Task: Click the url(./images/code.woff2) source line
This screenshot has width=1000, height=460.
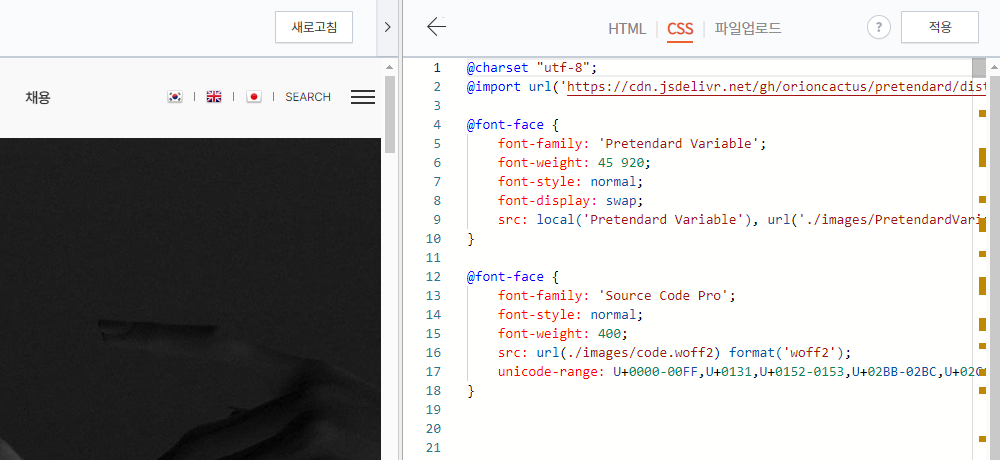Action: click(675, 353)
